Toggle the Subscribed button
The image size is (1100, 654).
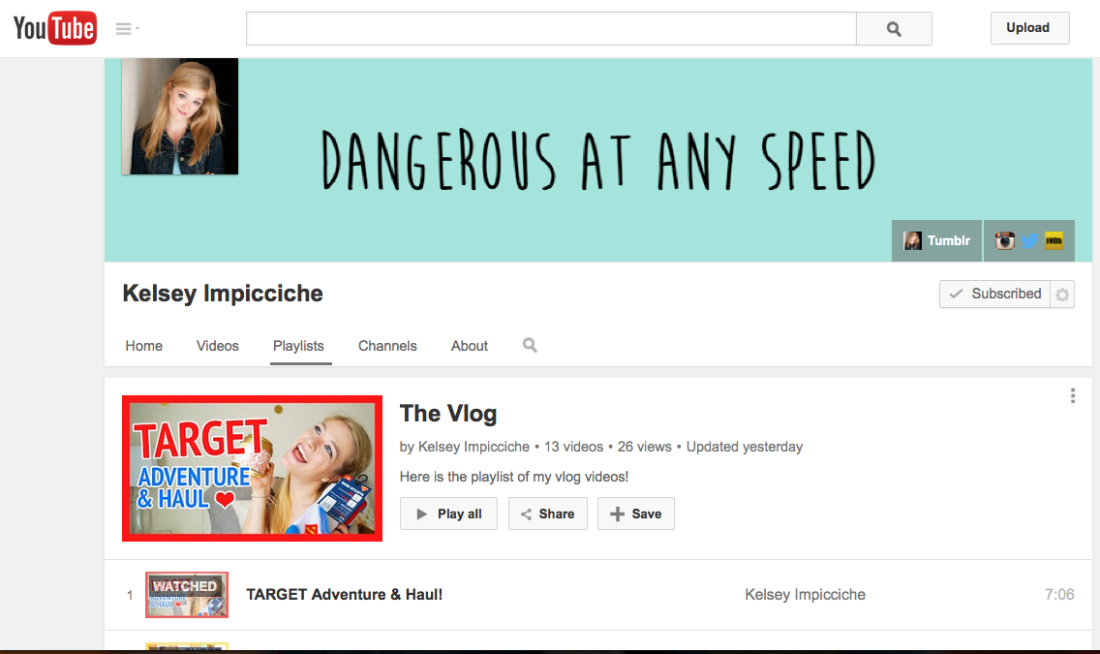pos(995,294)
